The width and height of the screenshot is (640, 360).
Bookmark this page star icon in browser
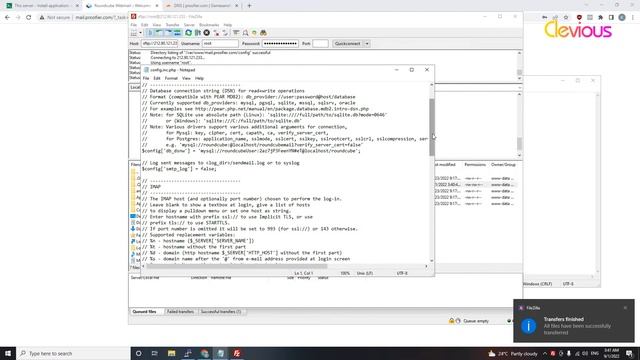566,18
